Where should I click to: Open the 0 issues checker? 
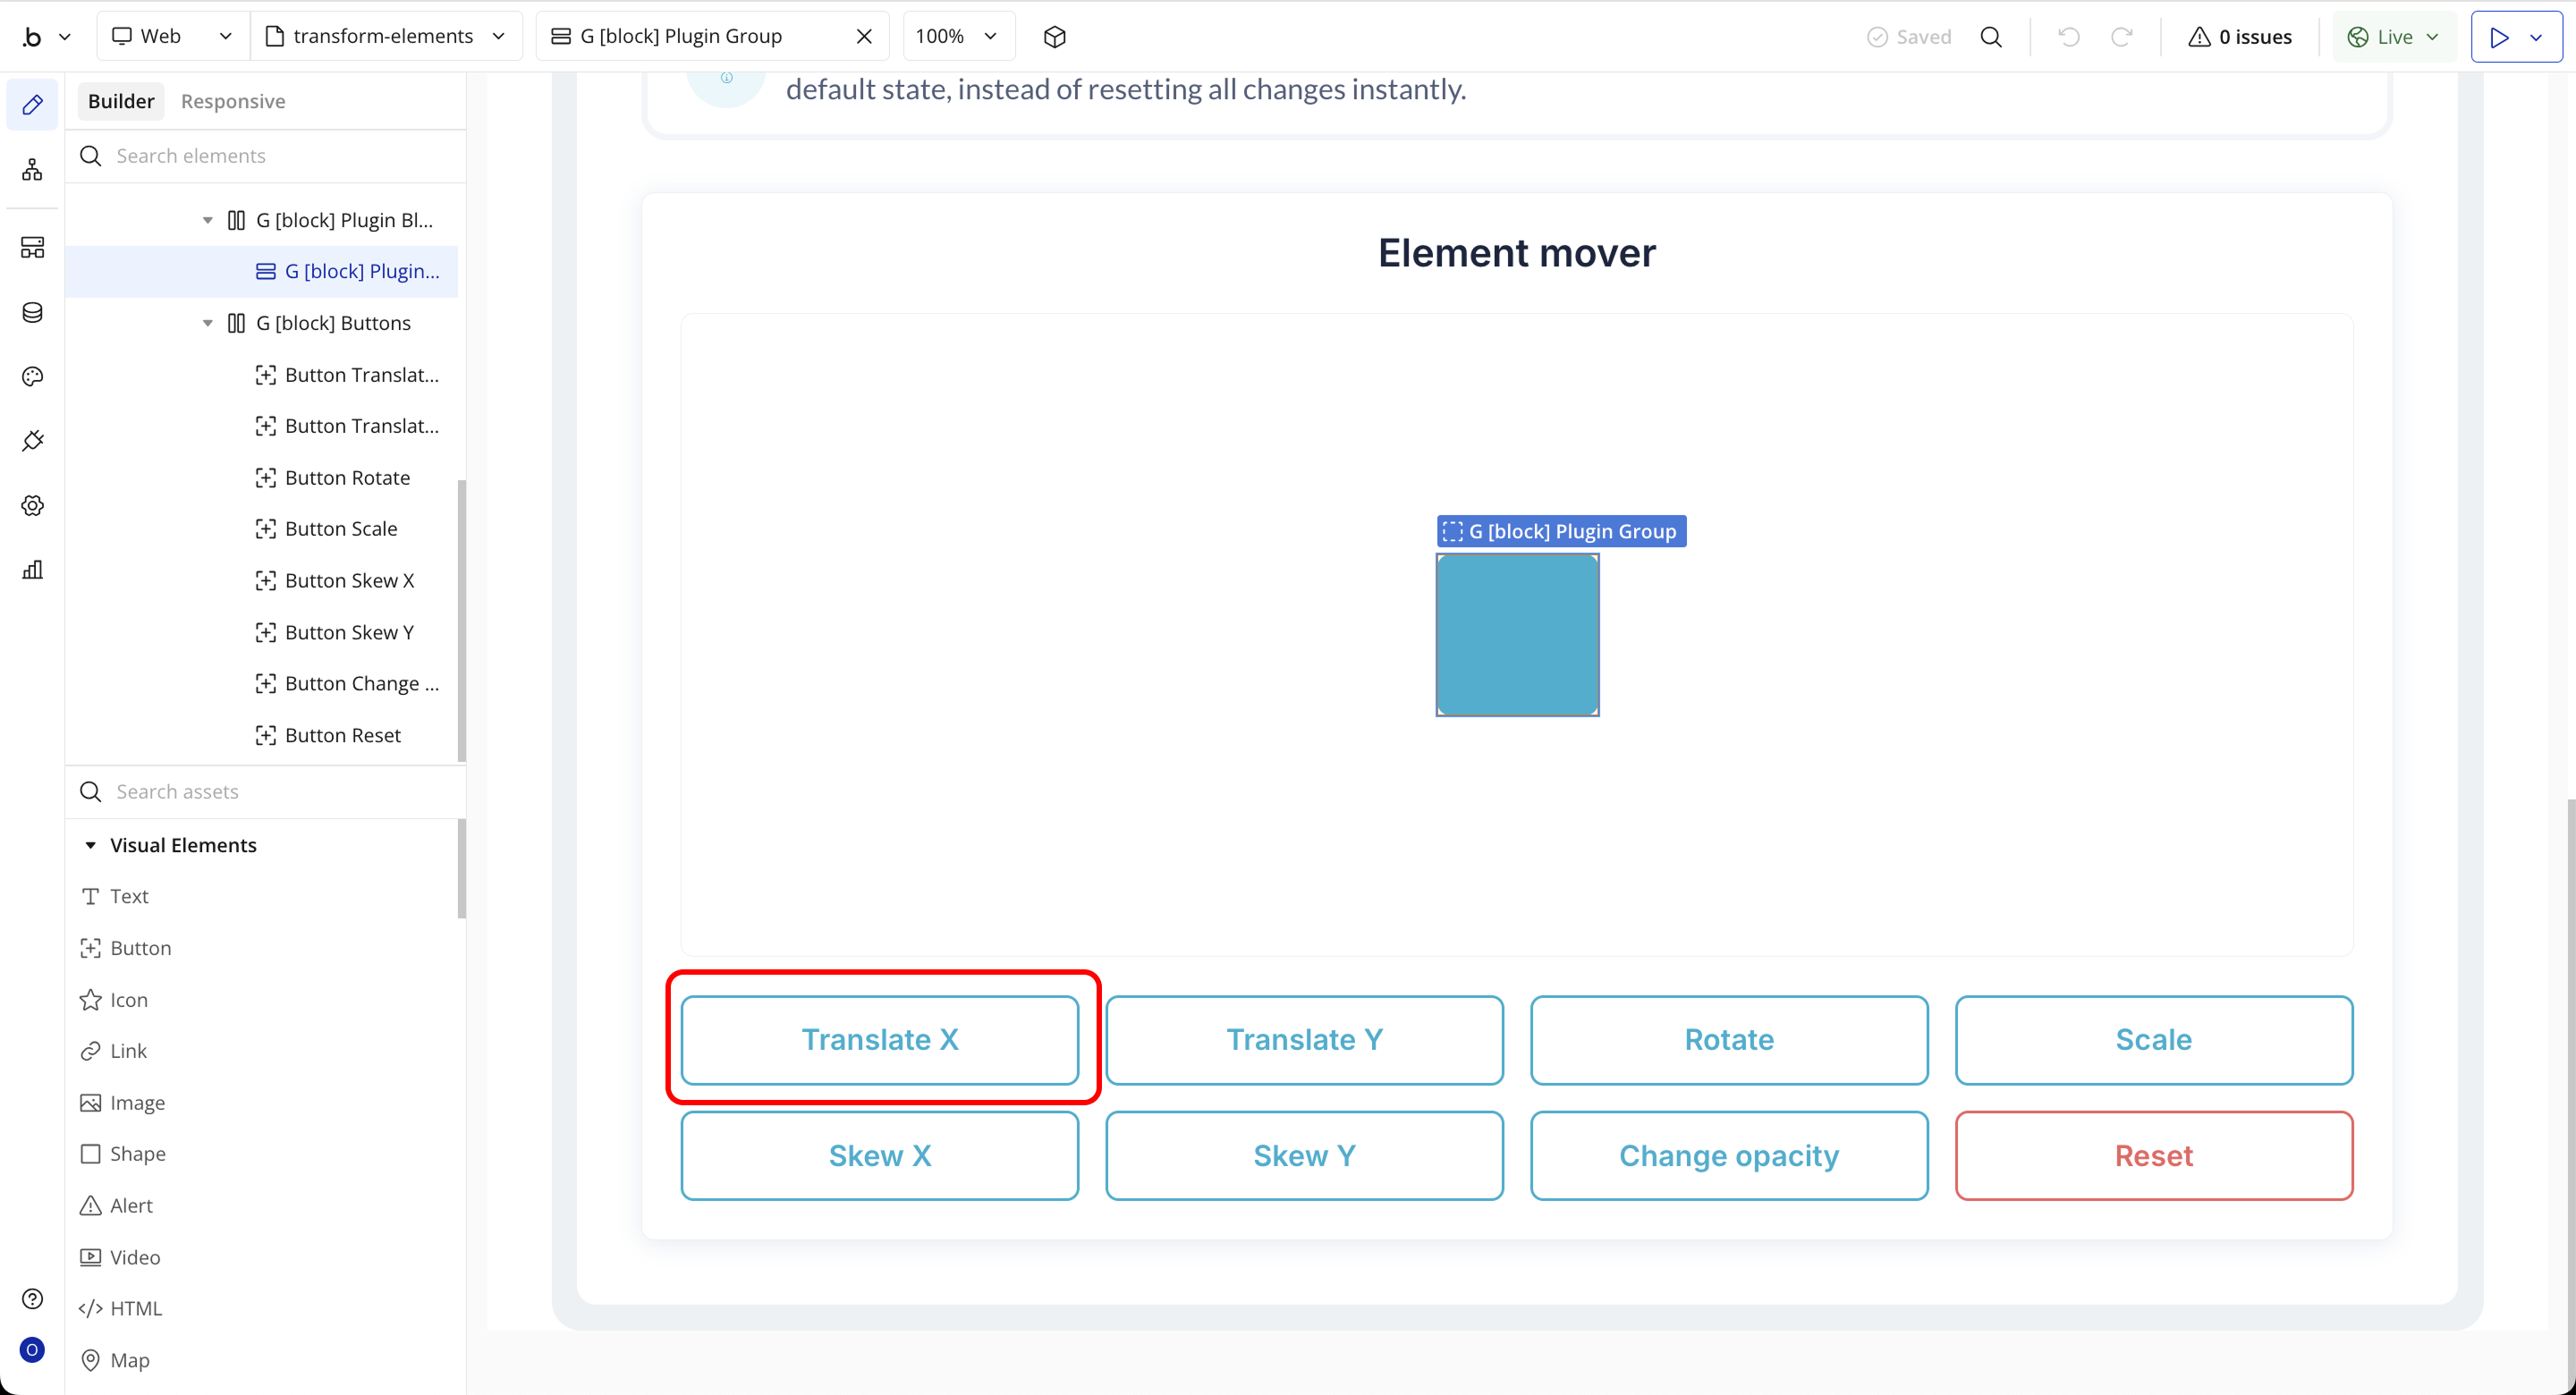pyautogui.click(x=2240, y=37)
